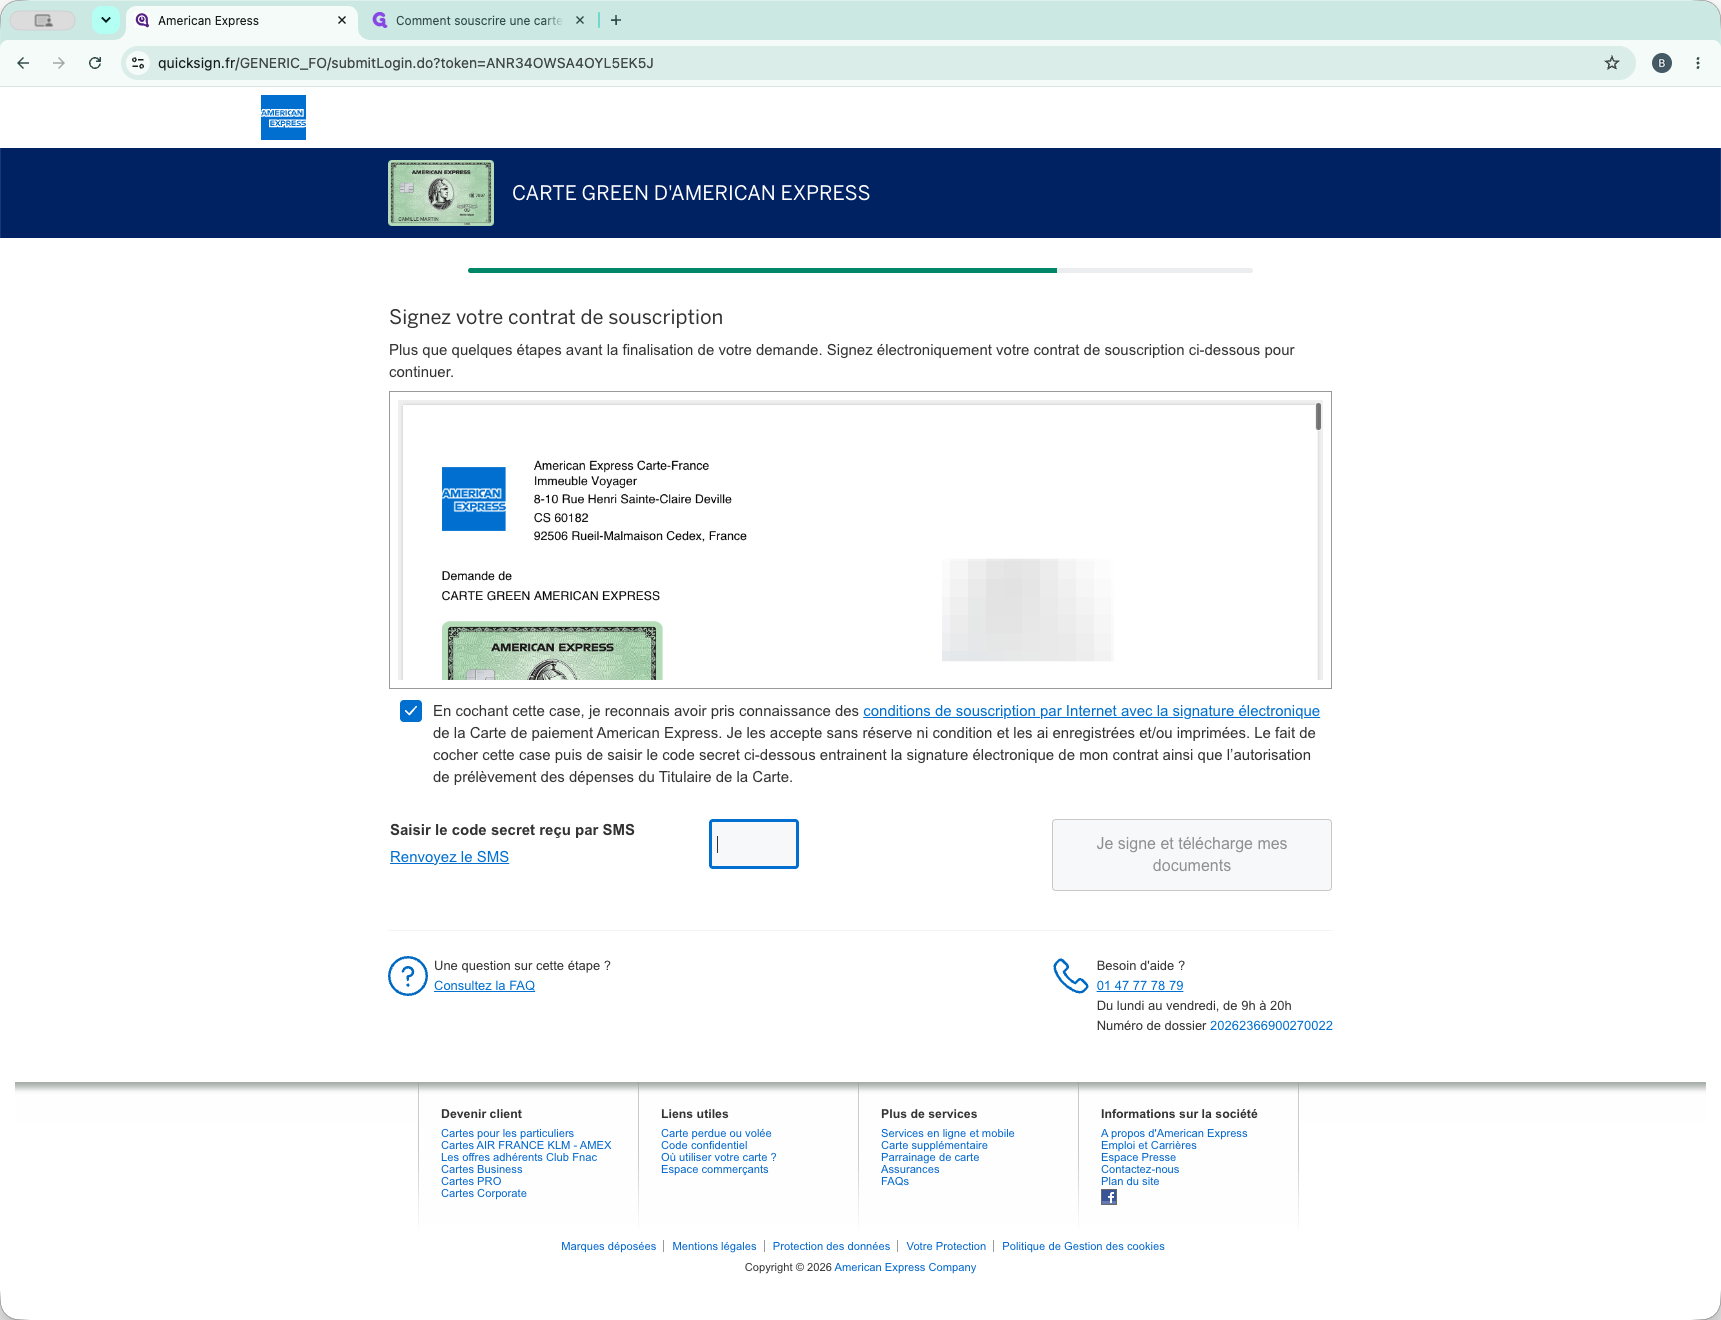Open 'Espace commerçants' footer link
The height and width of the screenshot is (1320, 1721).
coord(714,1169)
